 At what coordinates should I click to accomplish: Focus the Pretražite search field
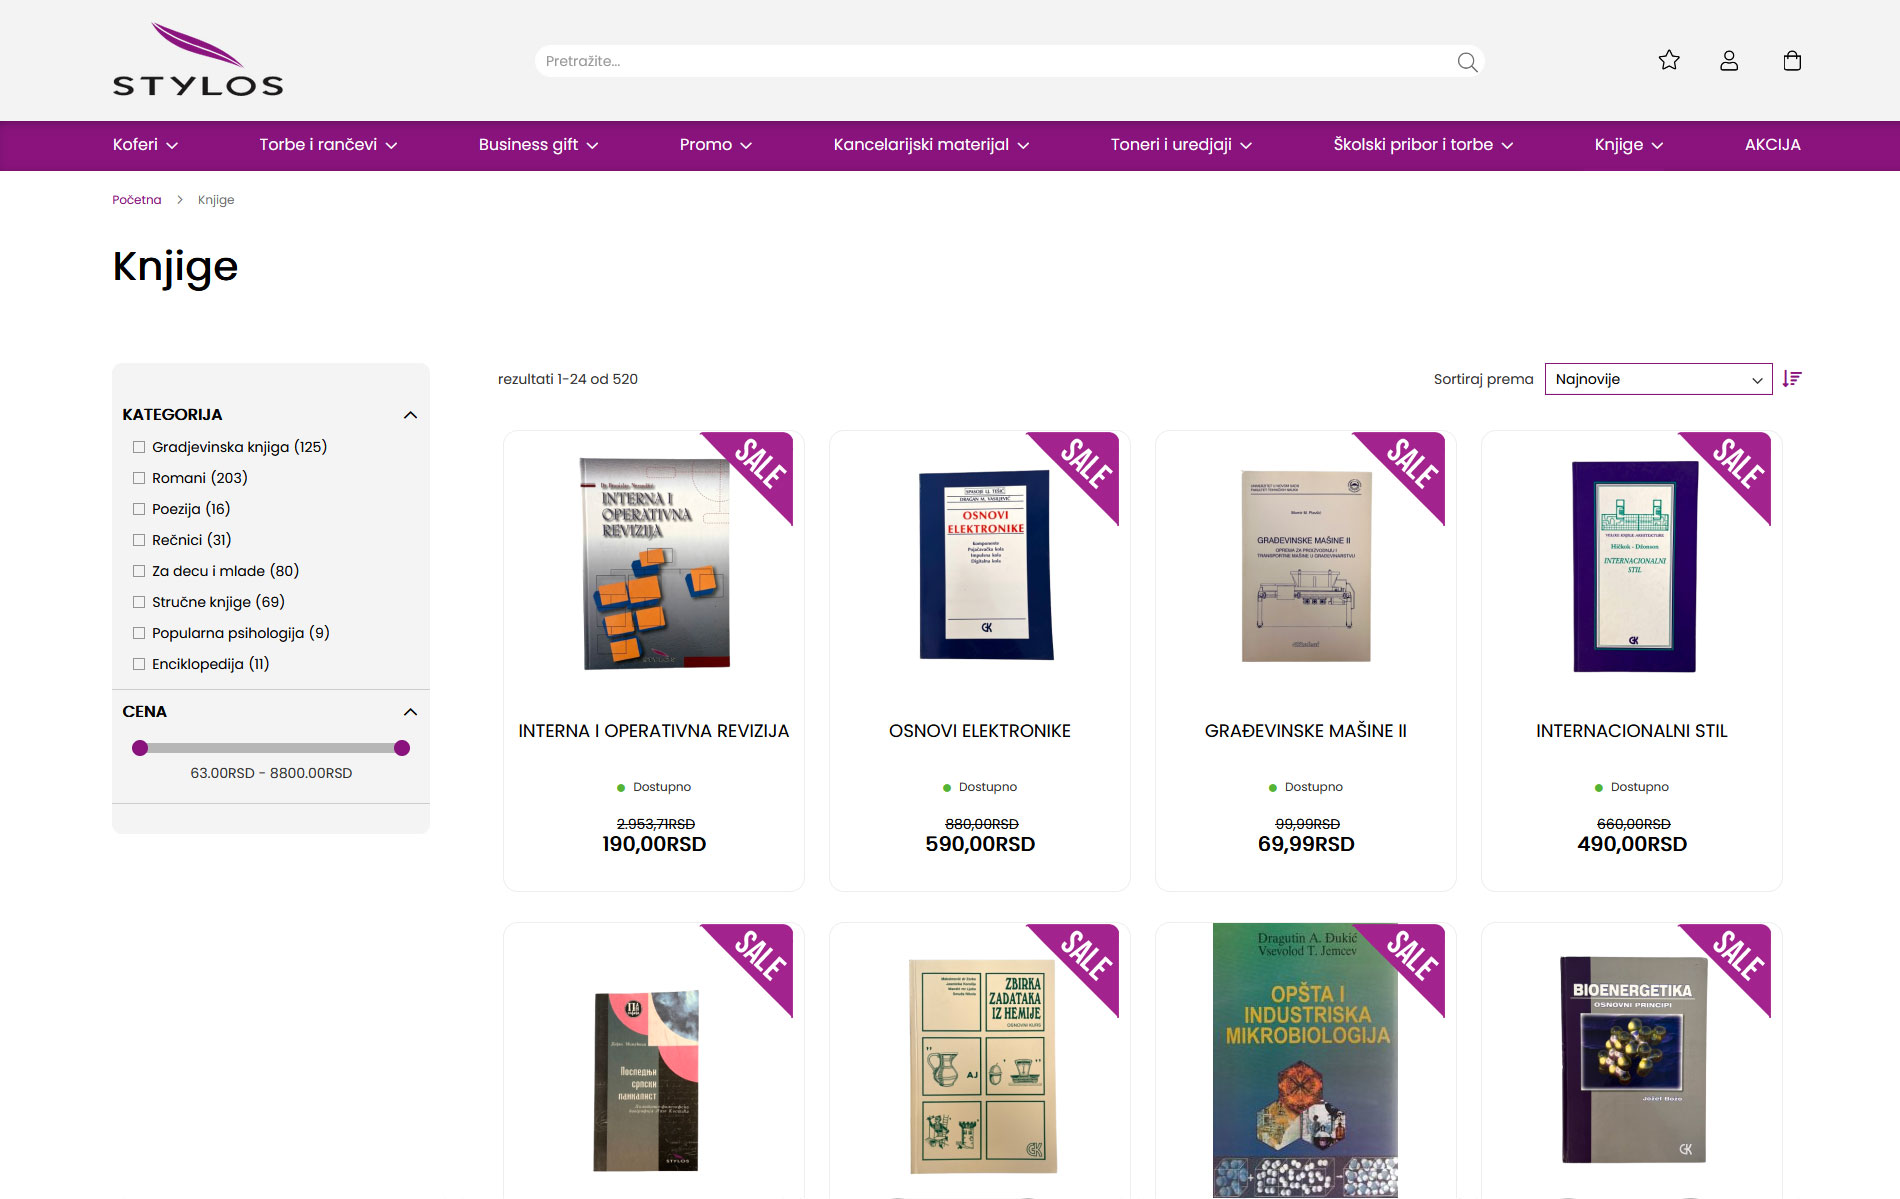(995, 61)
